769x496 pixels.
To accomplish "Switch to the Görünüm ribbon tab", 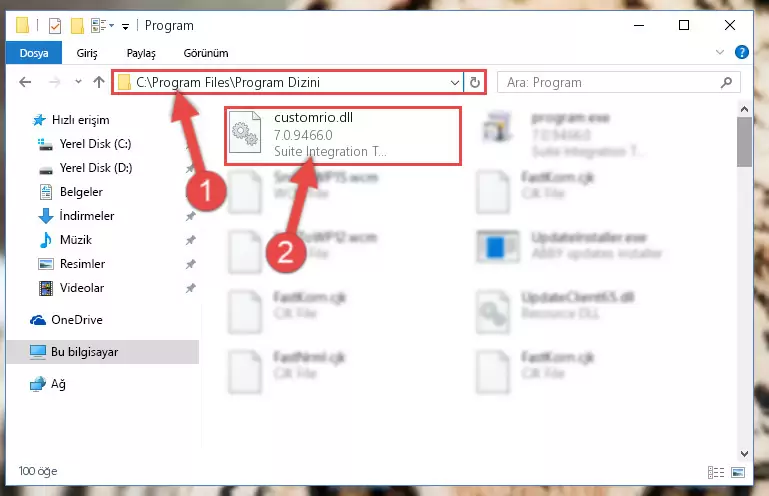I will pos(206,53).
